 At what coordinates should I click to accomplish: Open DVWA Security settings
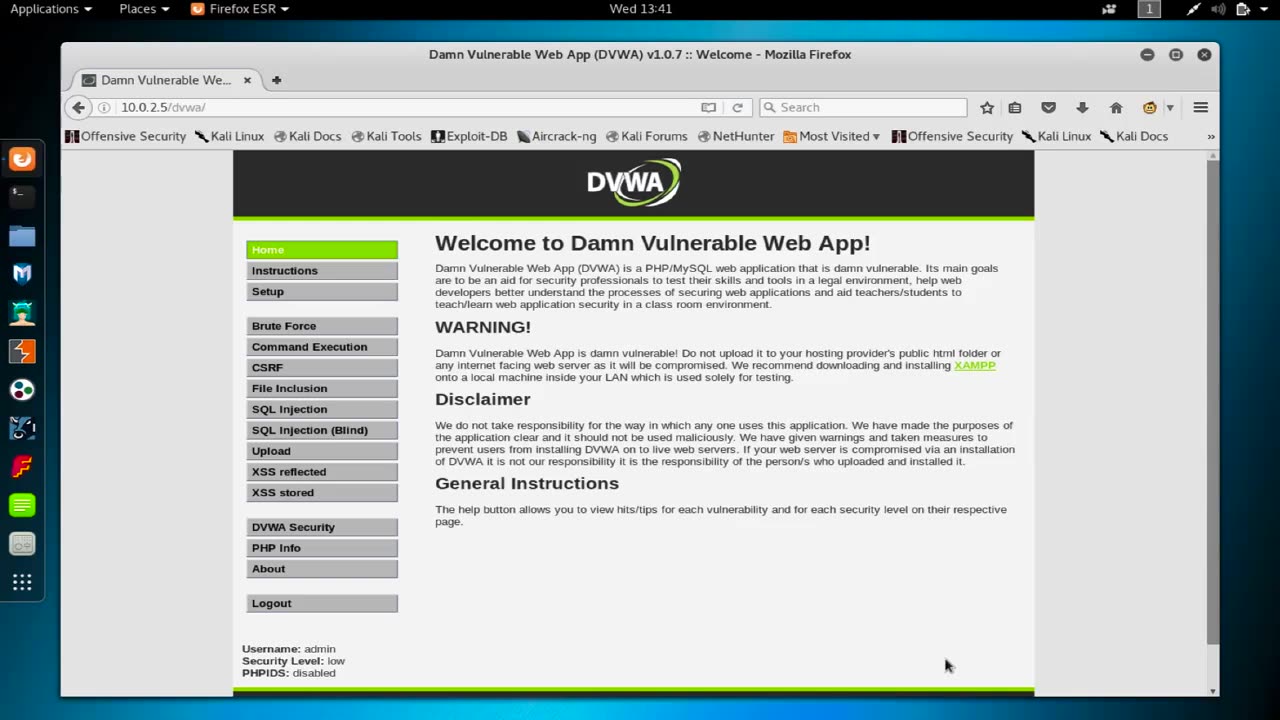click(322, 527)
